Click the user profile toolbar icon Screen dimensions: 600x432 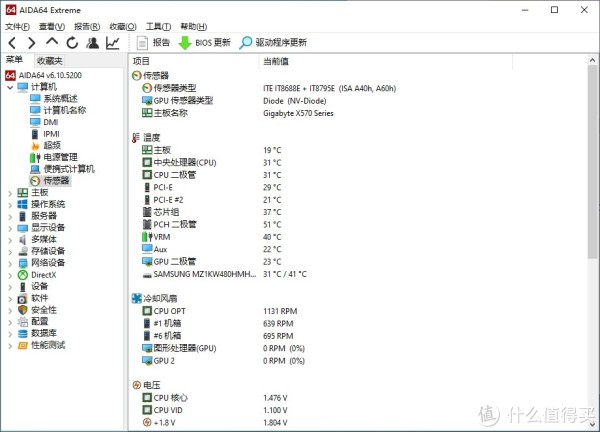[x=92, y=43]
